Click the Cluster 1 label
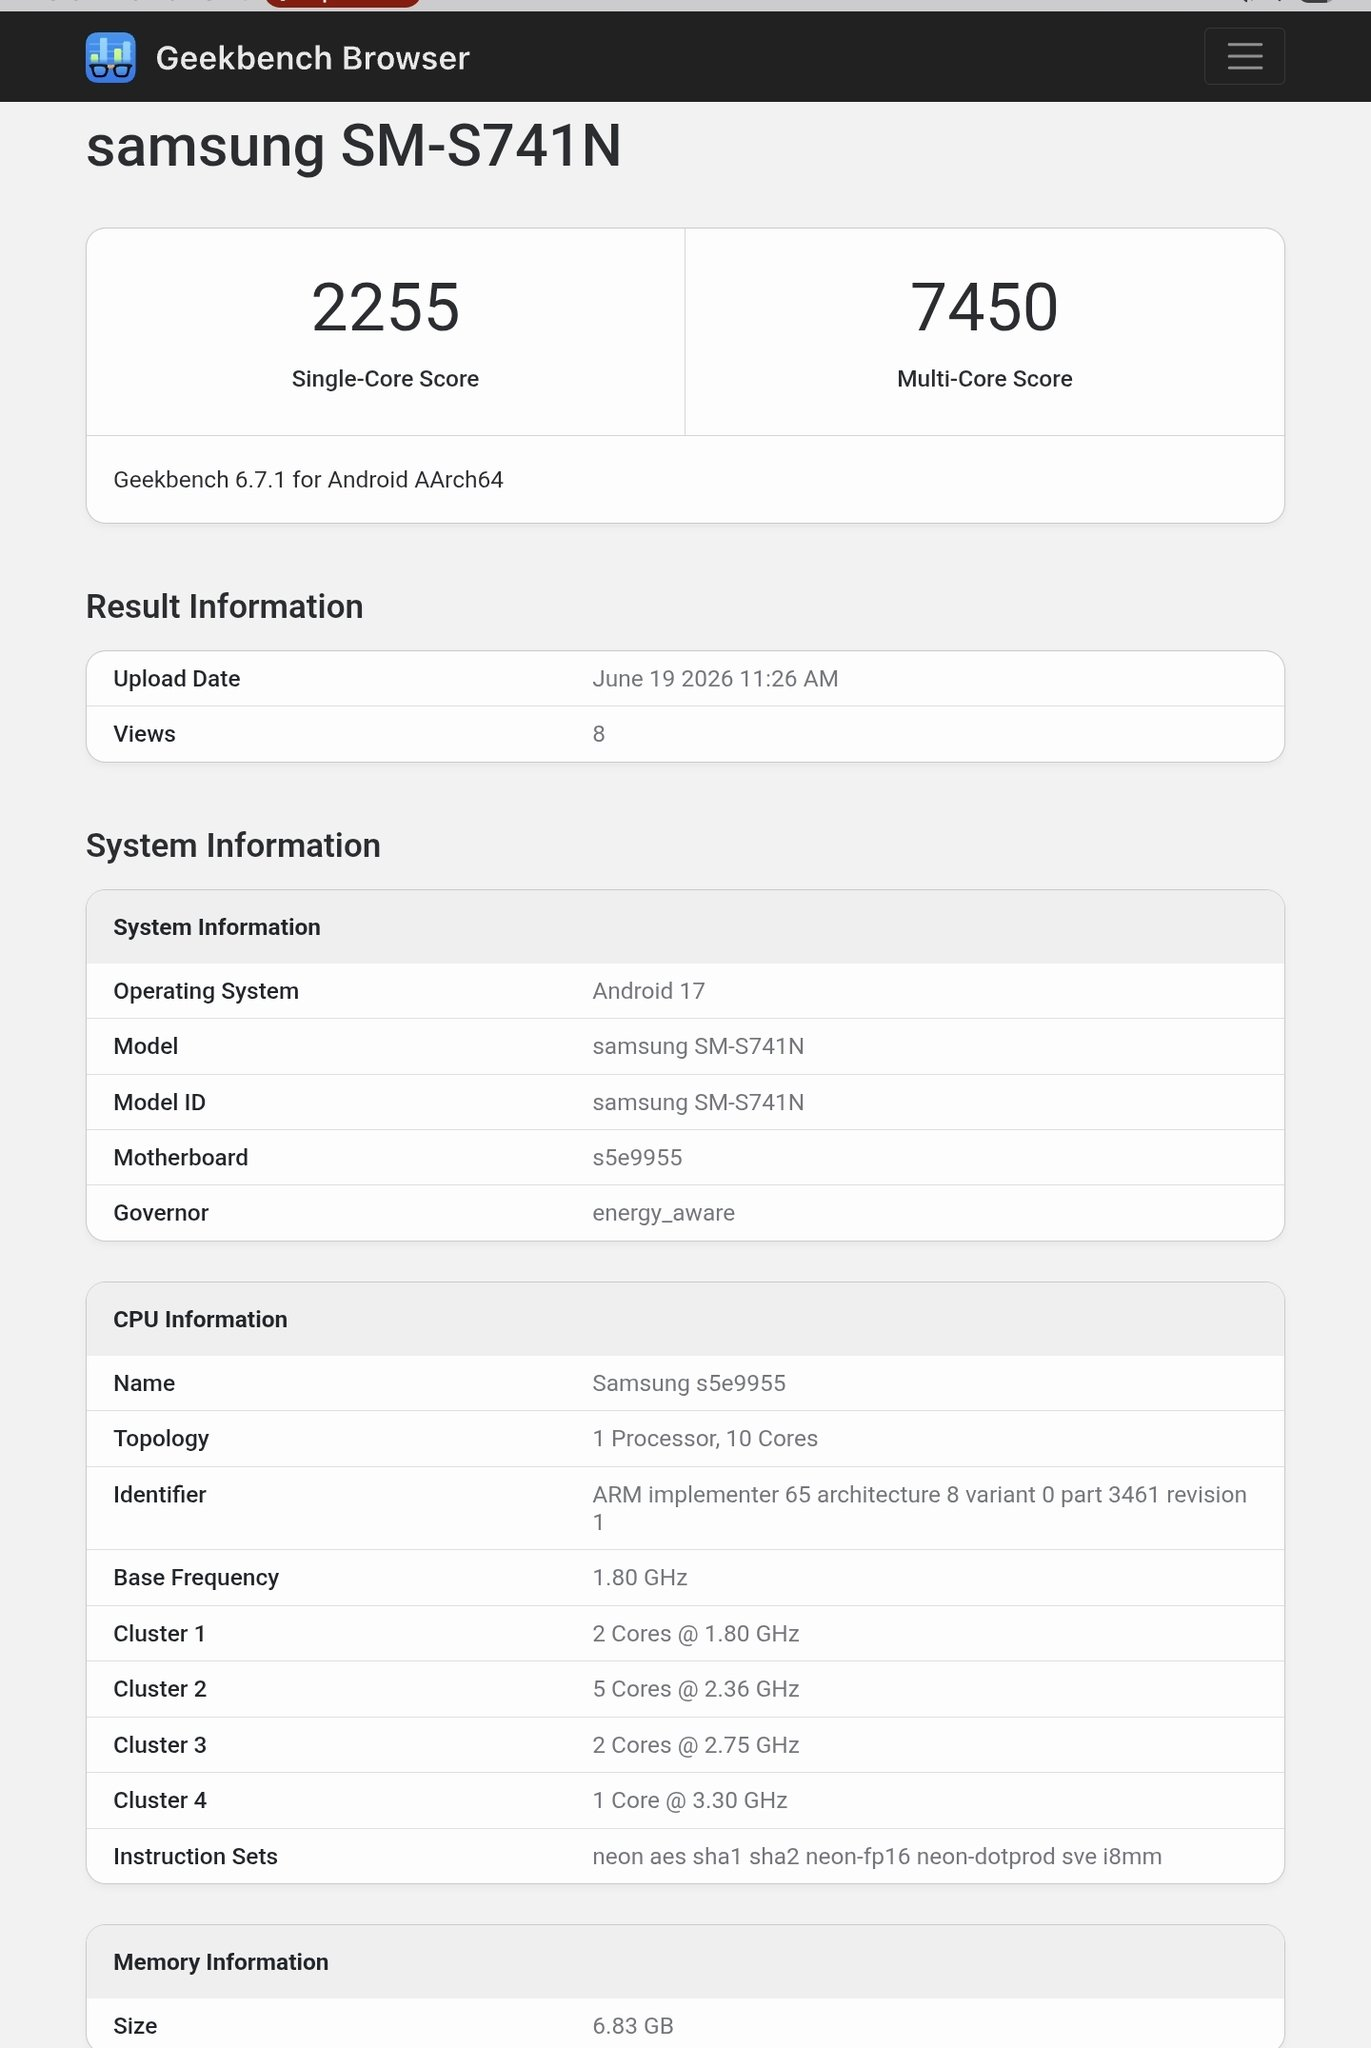1371x2048 pixels. coord(159,1633)
